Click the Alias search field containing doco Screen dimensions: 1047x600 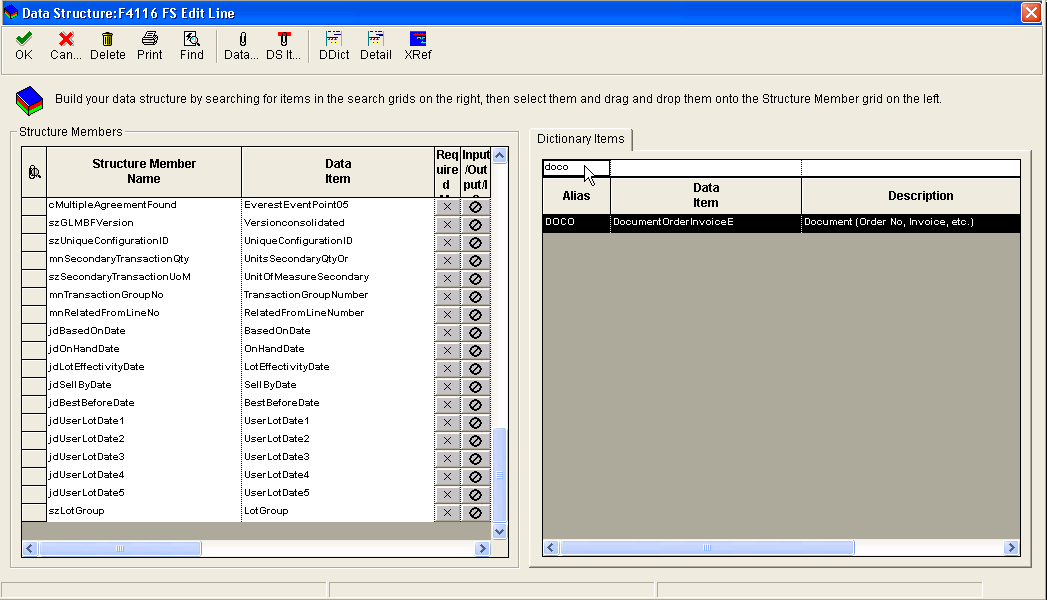(x=576, y=168)
